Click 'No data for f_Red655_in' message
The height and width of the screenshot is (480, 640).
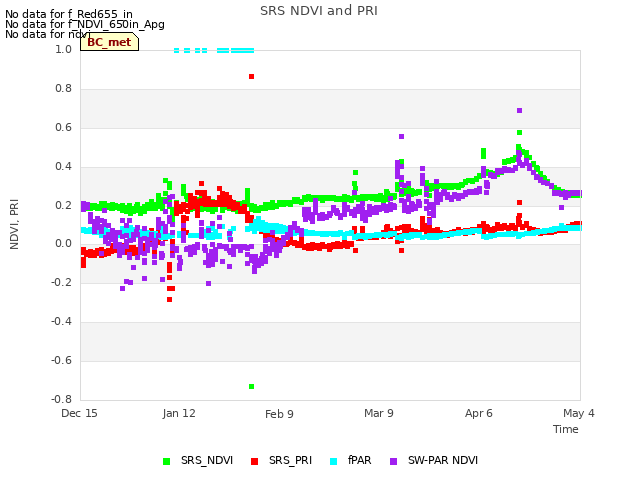click(69, 14)
